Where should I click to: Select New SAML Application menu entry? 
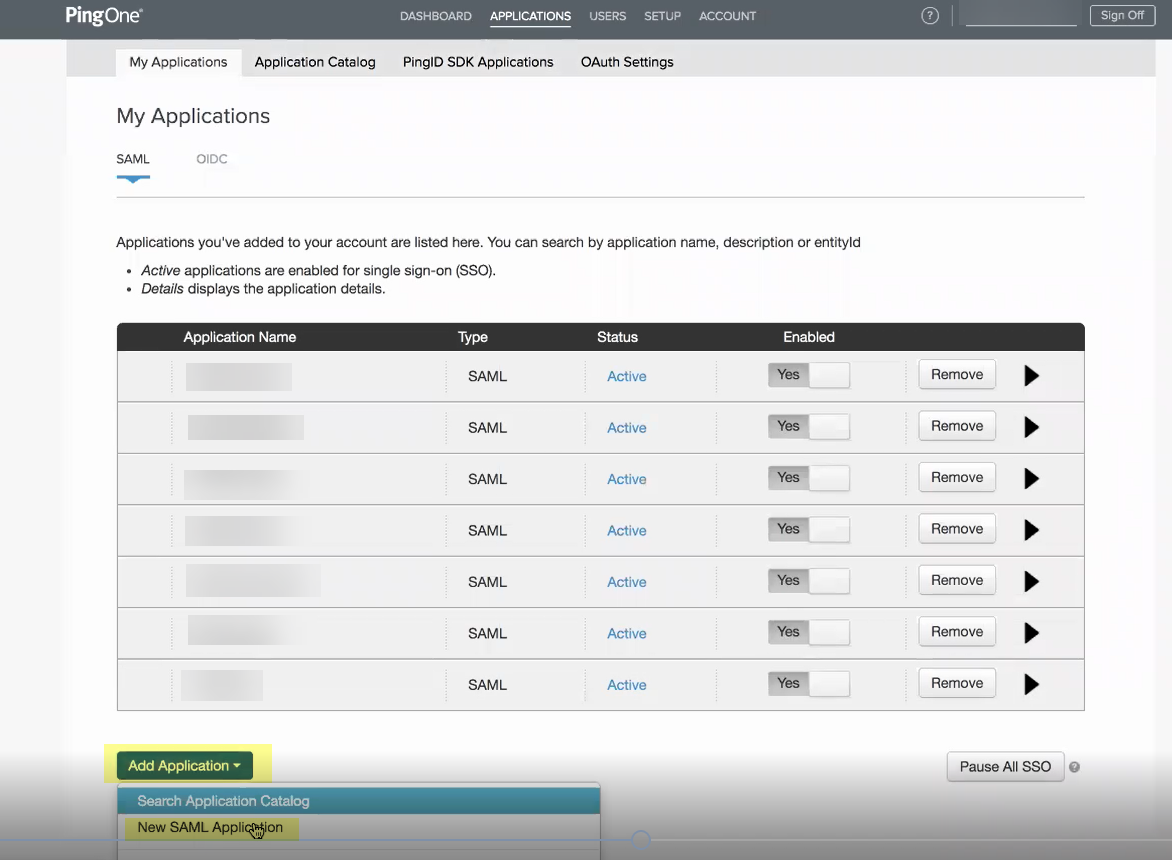(210, 828)
